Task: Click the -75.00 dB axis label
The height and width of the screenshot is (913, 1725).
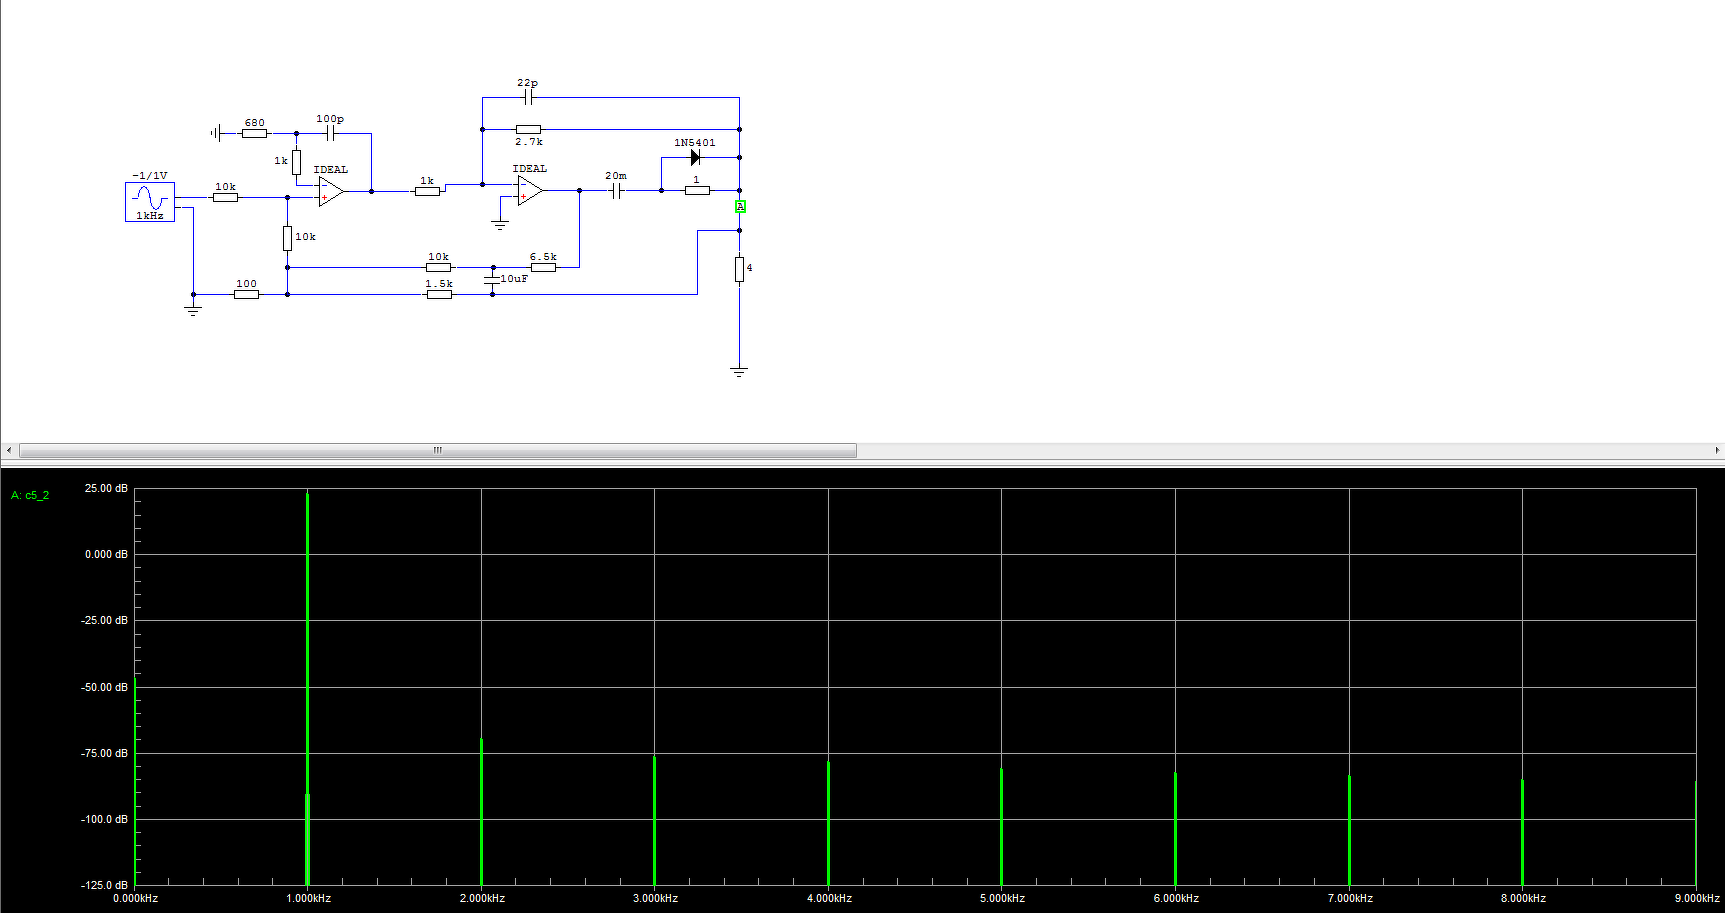Action: (105, 753)
